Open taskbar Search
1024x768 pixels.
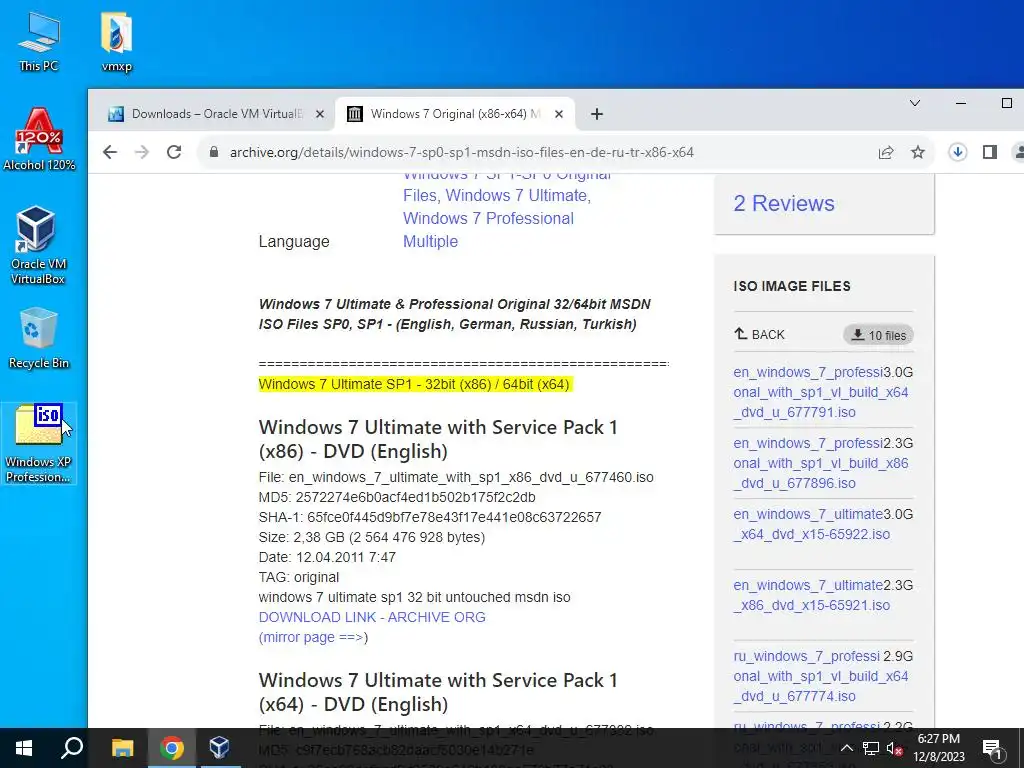pyautogui.click(x=72, y=748)
